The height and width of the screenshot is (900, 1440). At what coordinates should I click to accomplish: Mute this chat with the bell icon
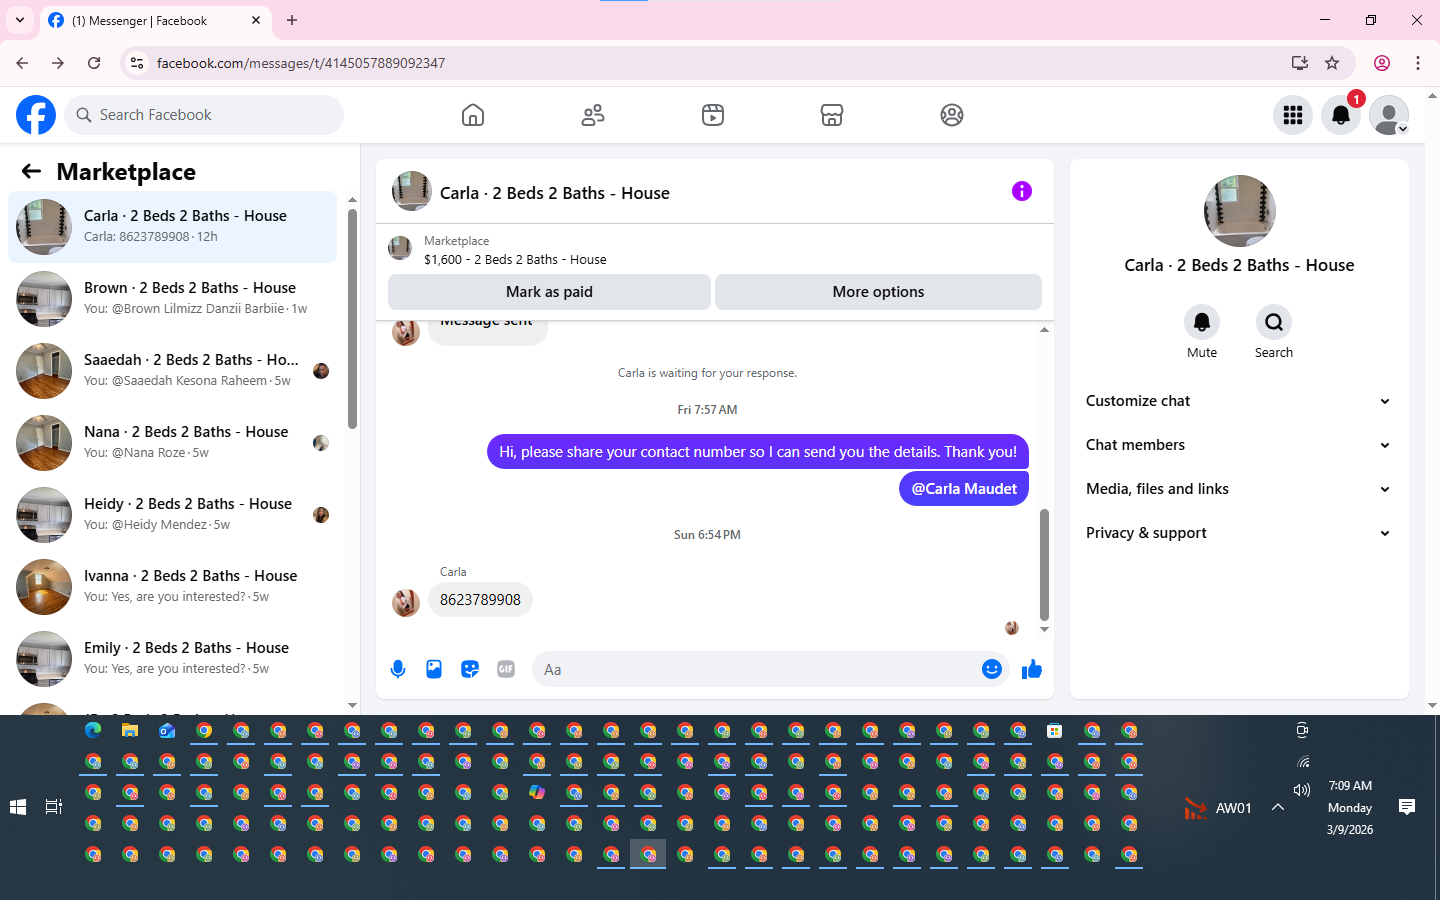(x=1202, y=322)
